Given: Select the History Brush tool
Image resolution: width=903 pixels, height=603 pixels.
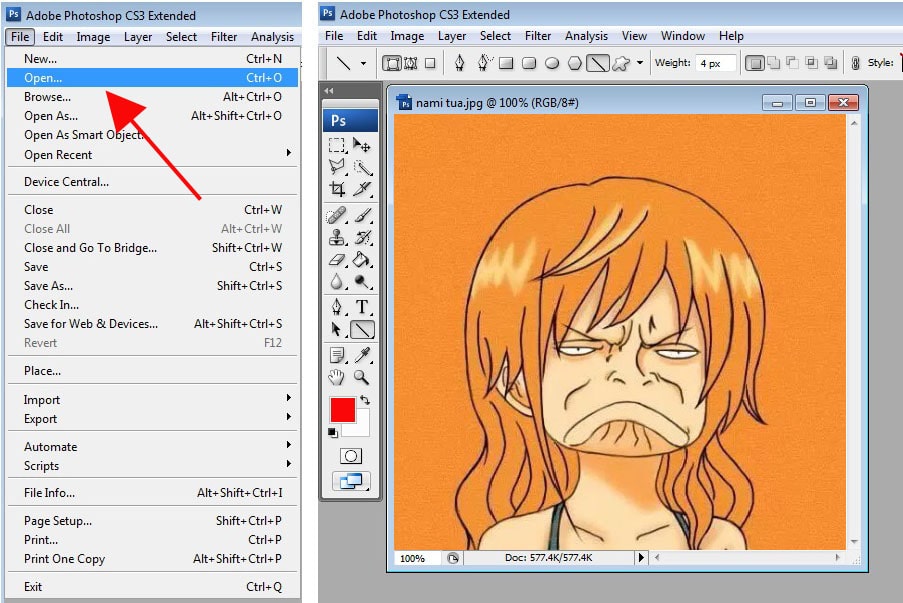Looking at the screenshot, I should [x=362, y=237].
